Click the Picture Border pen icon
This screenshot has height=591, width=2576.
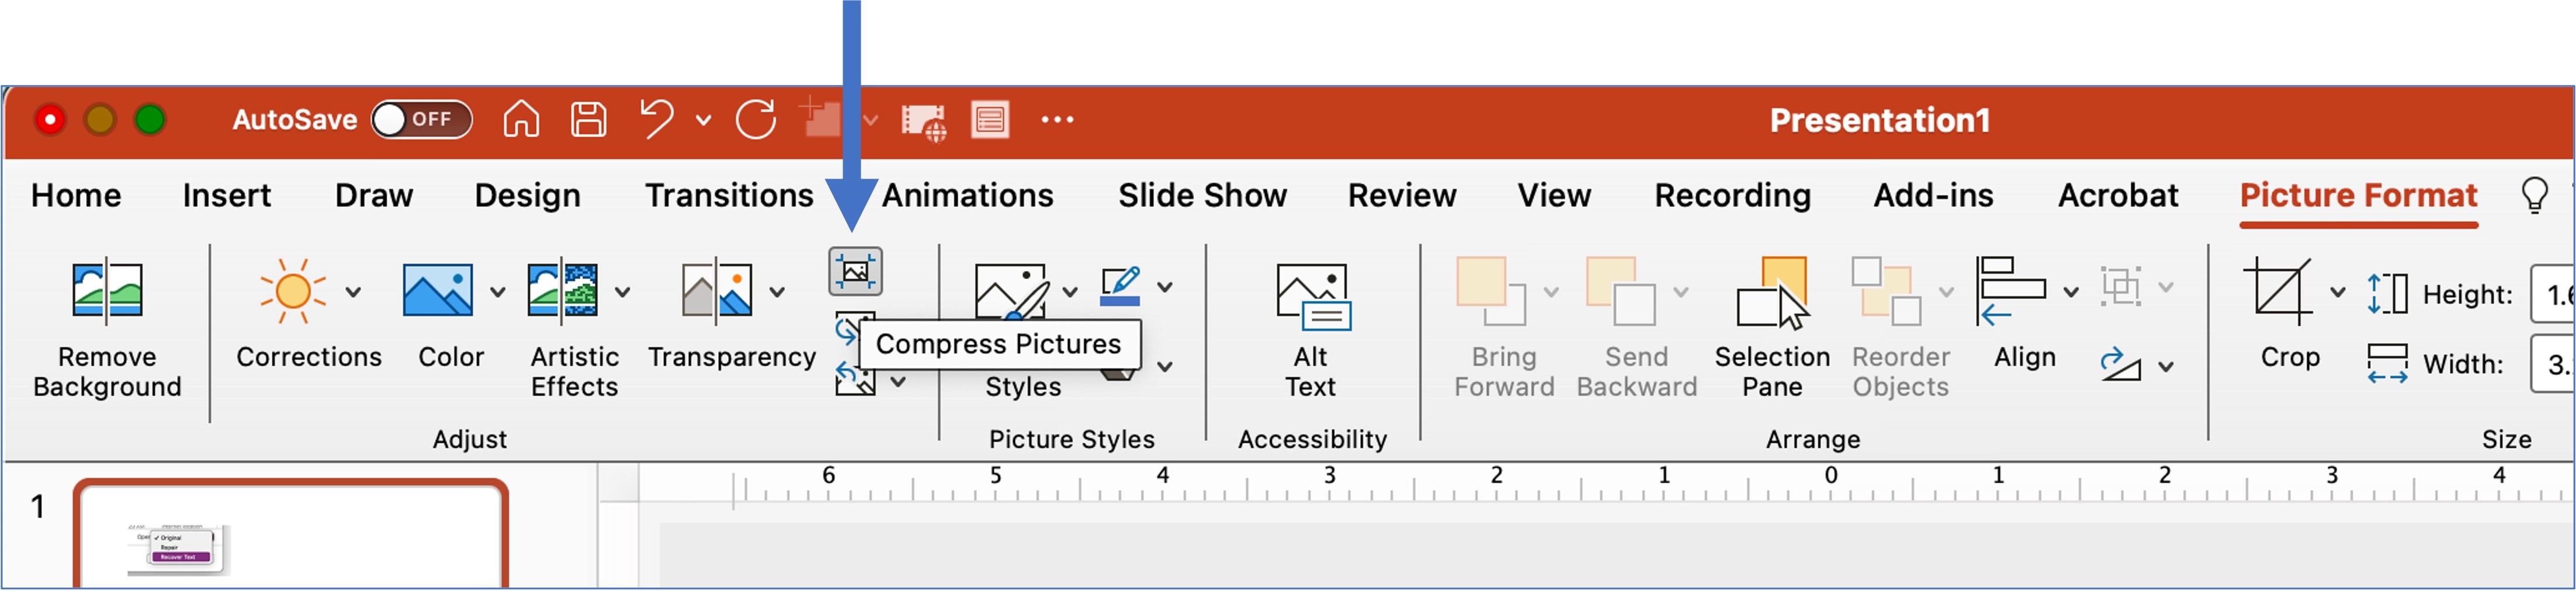[1120, 286]
